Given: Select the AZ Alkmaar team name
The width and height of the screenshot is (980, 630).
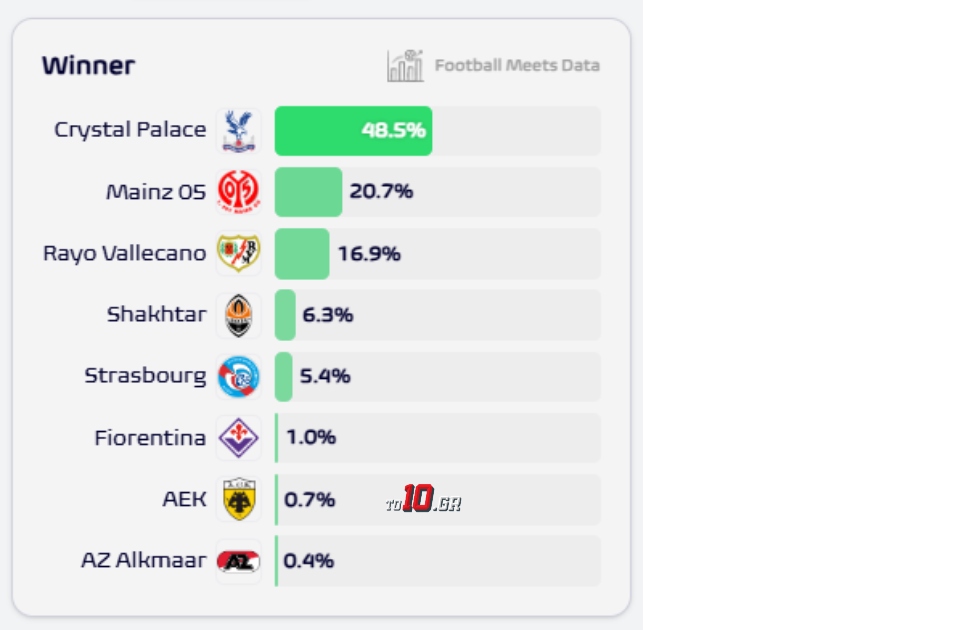Looking at the screenshot, I should tap(143, 560).
